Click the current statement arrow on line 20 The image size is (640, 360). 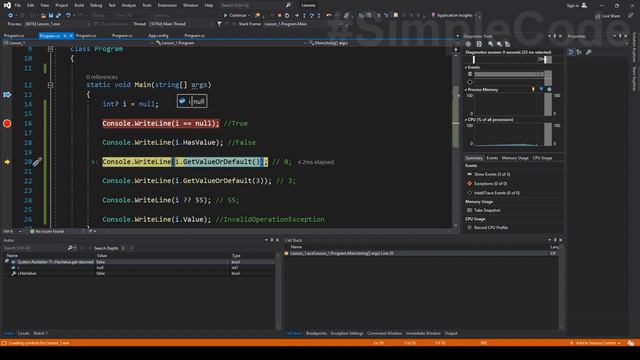click(7, 162)
